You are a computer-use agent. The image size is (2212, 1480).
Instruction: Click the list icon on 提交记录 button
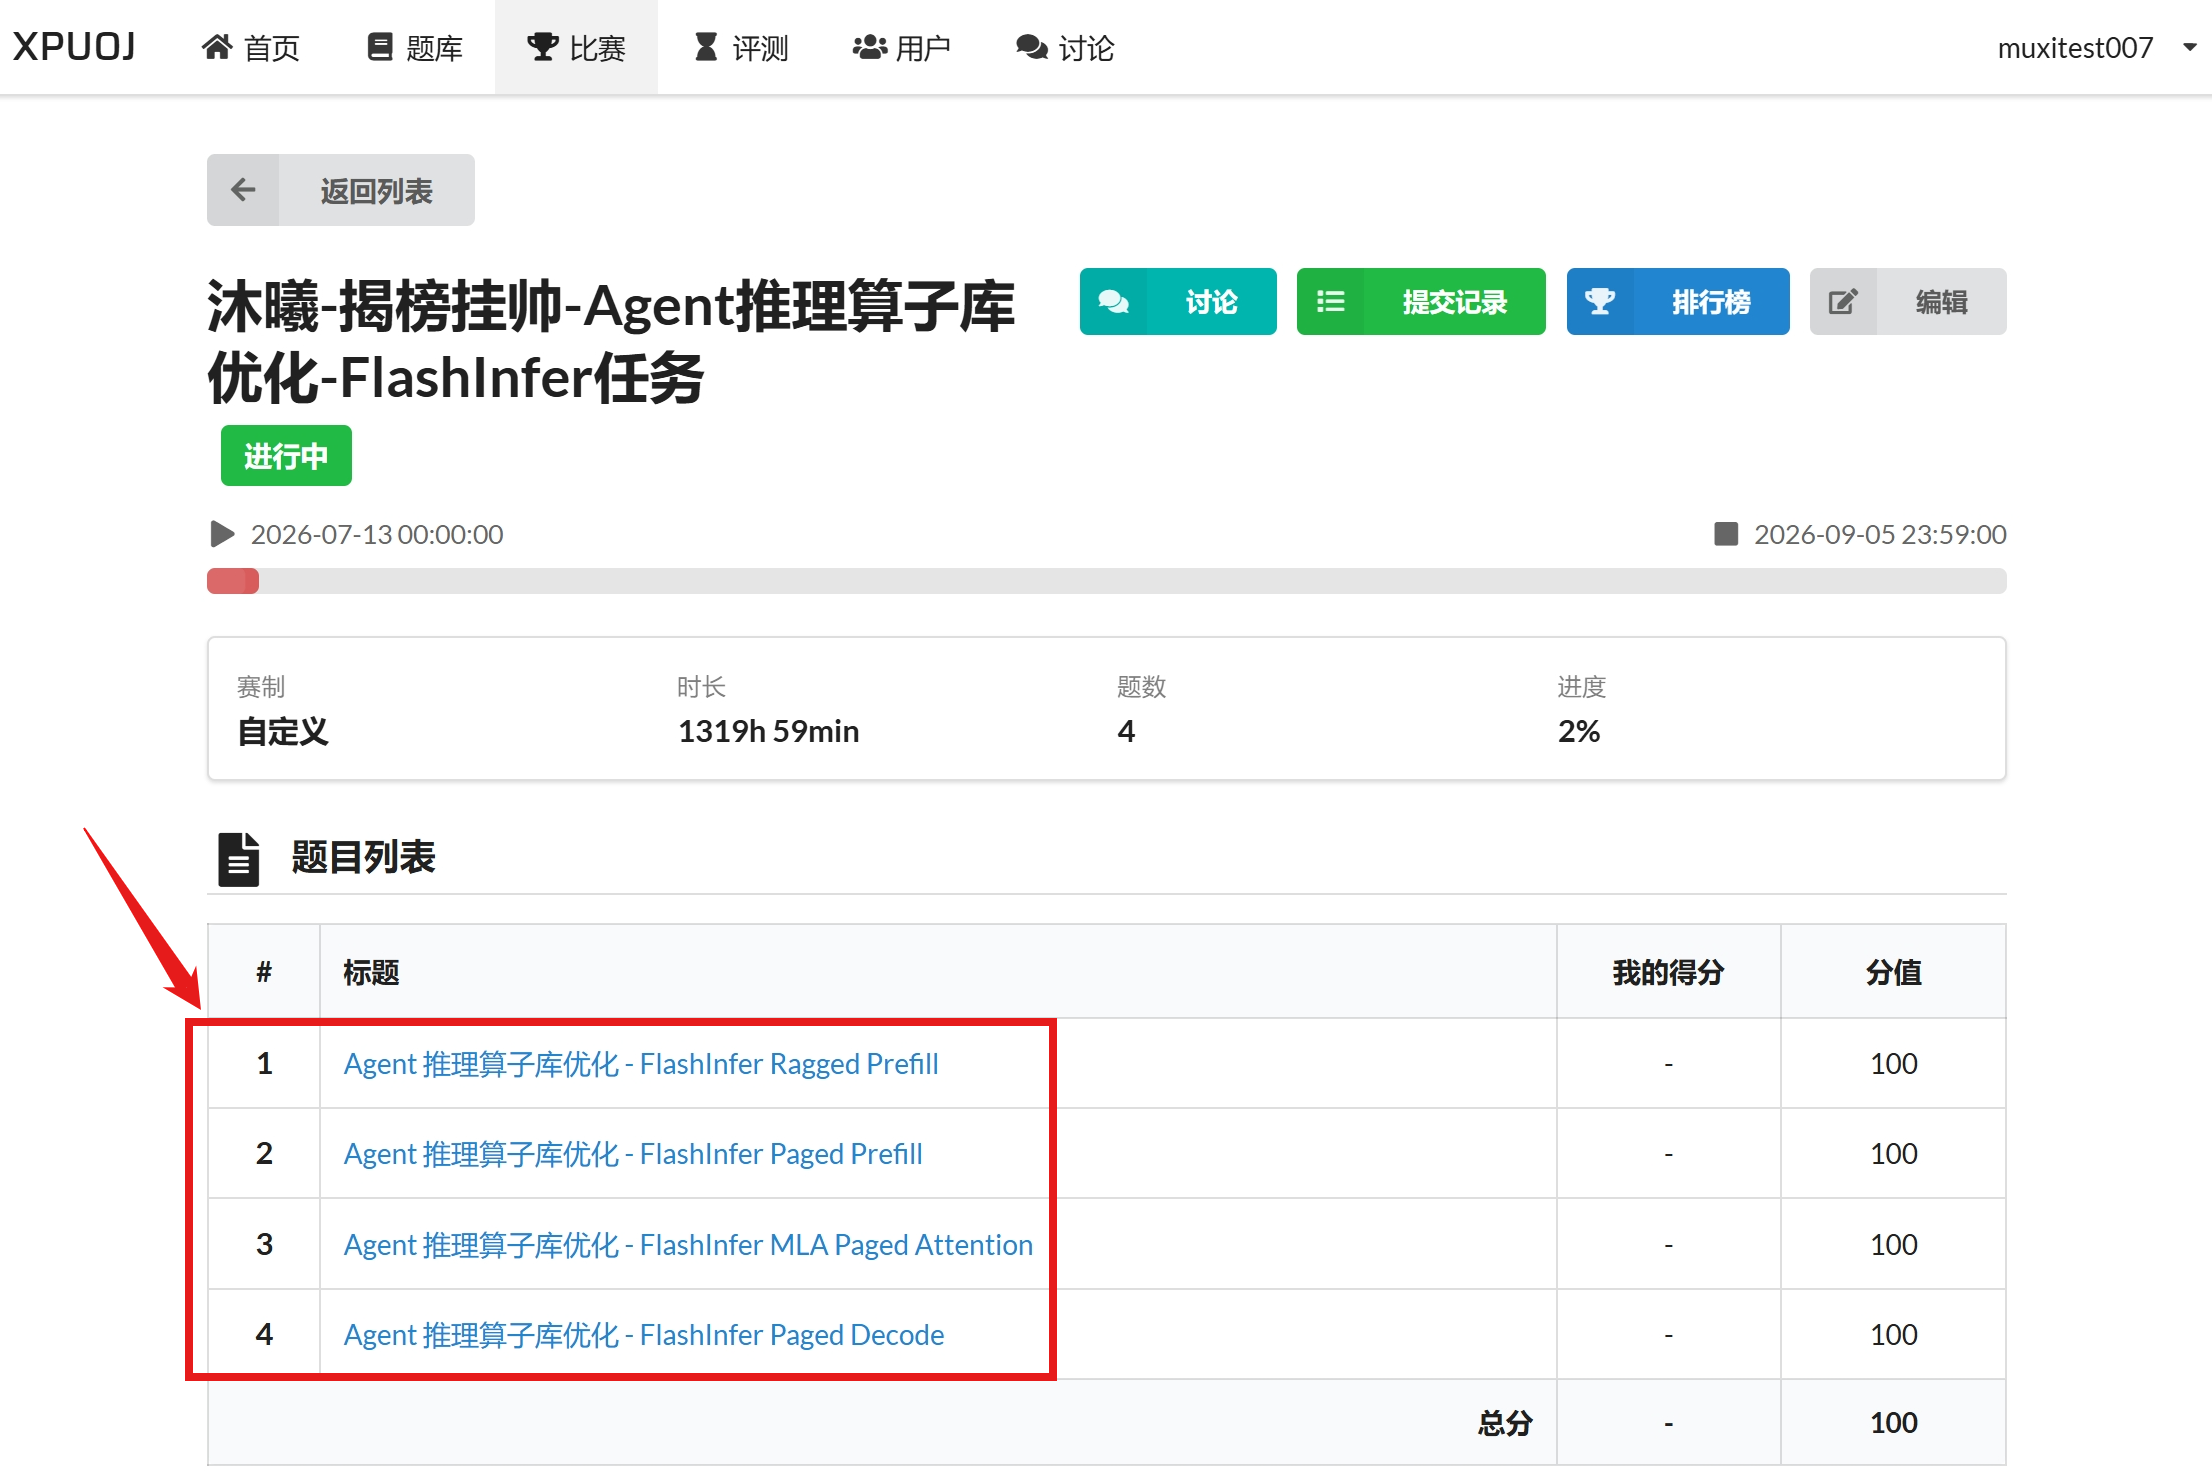pos(1330,301)
